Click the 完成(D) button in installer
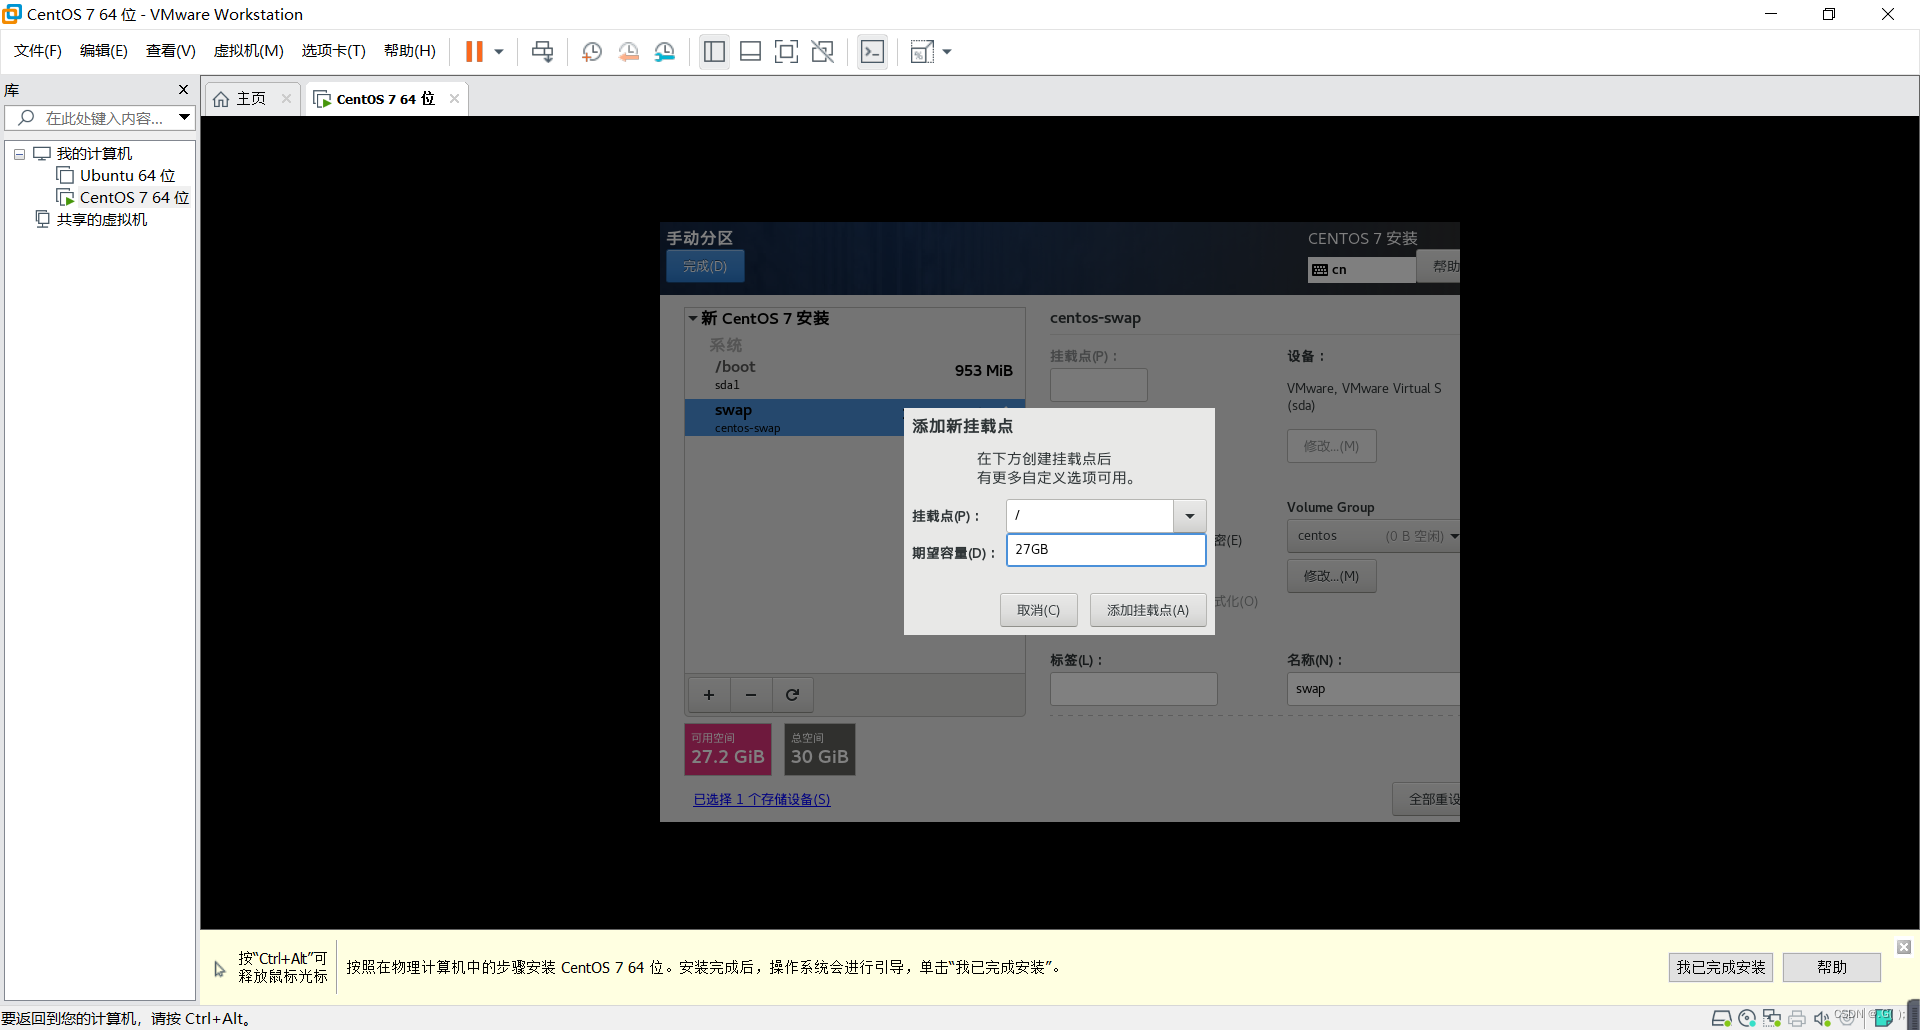Viewport: 1920px width, 1030px height. coord(705,267)
